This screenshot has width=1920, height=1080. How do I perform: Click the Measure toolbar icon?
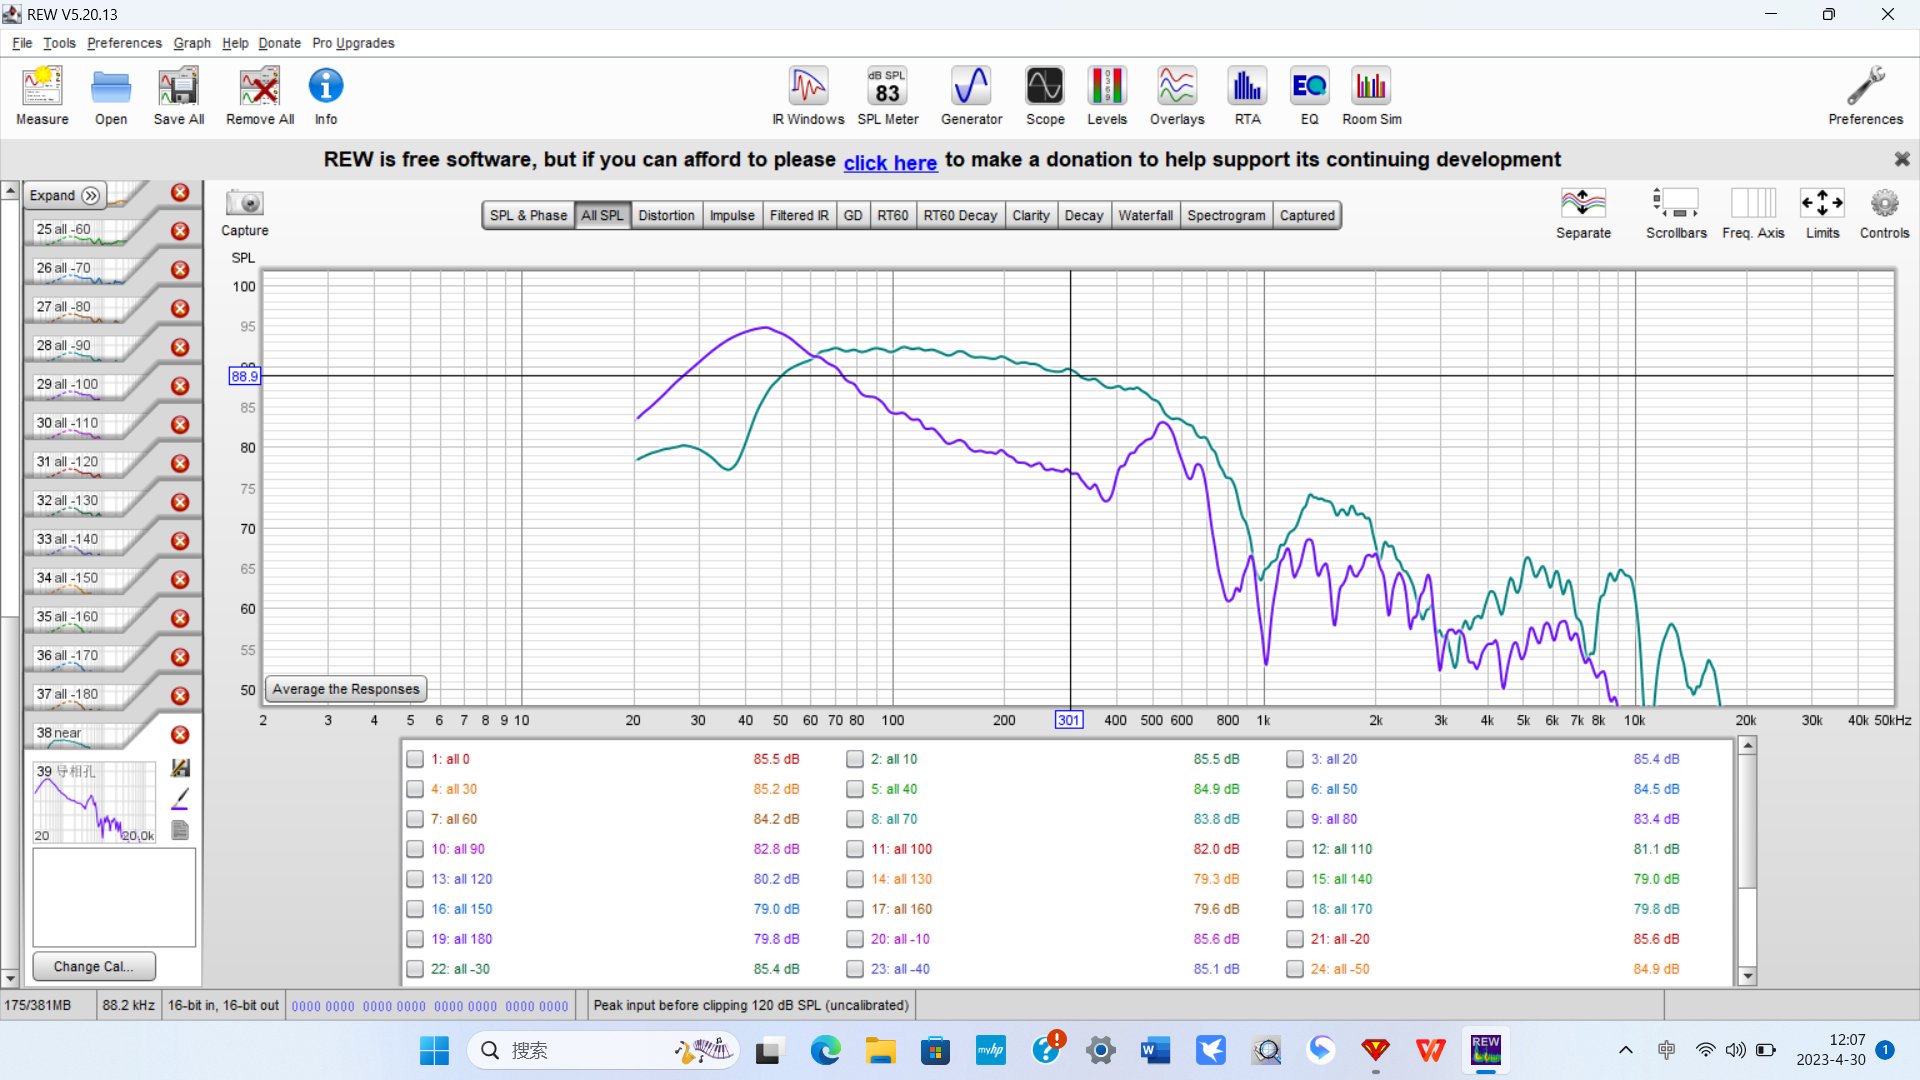42,96
